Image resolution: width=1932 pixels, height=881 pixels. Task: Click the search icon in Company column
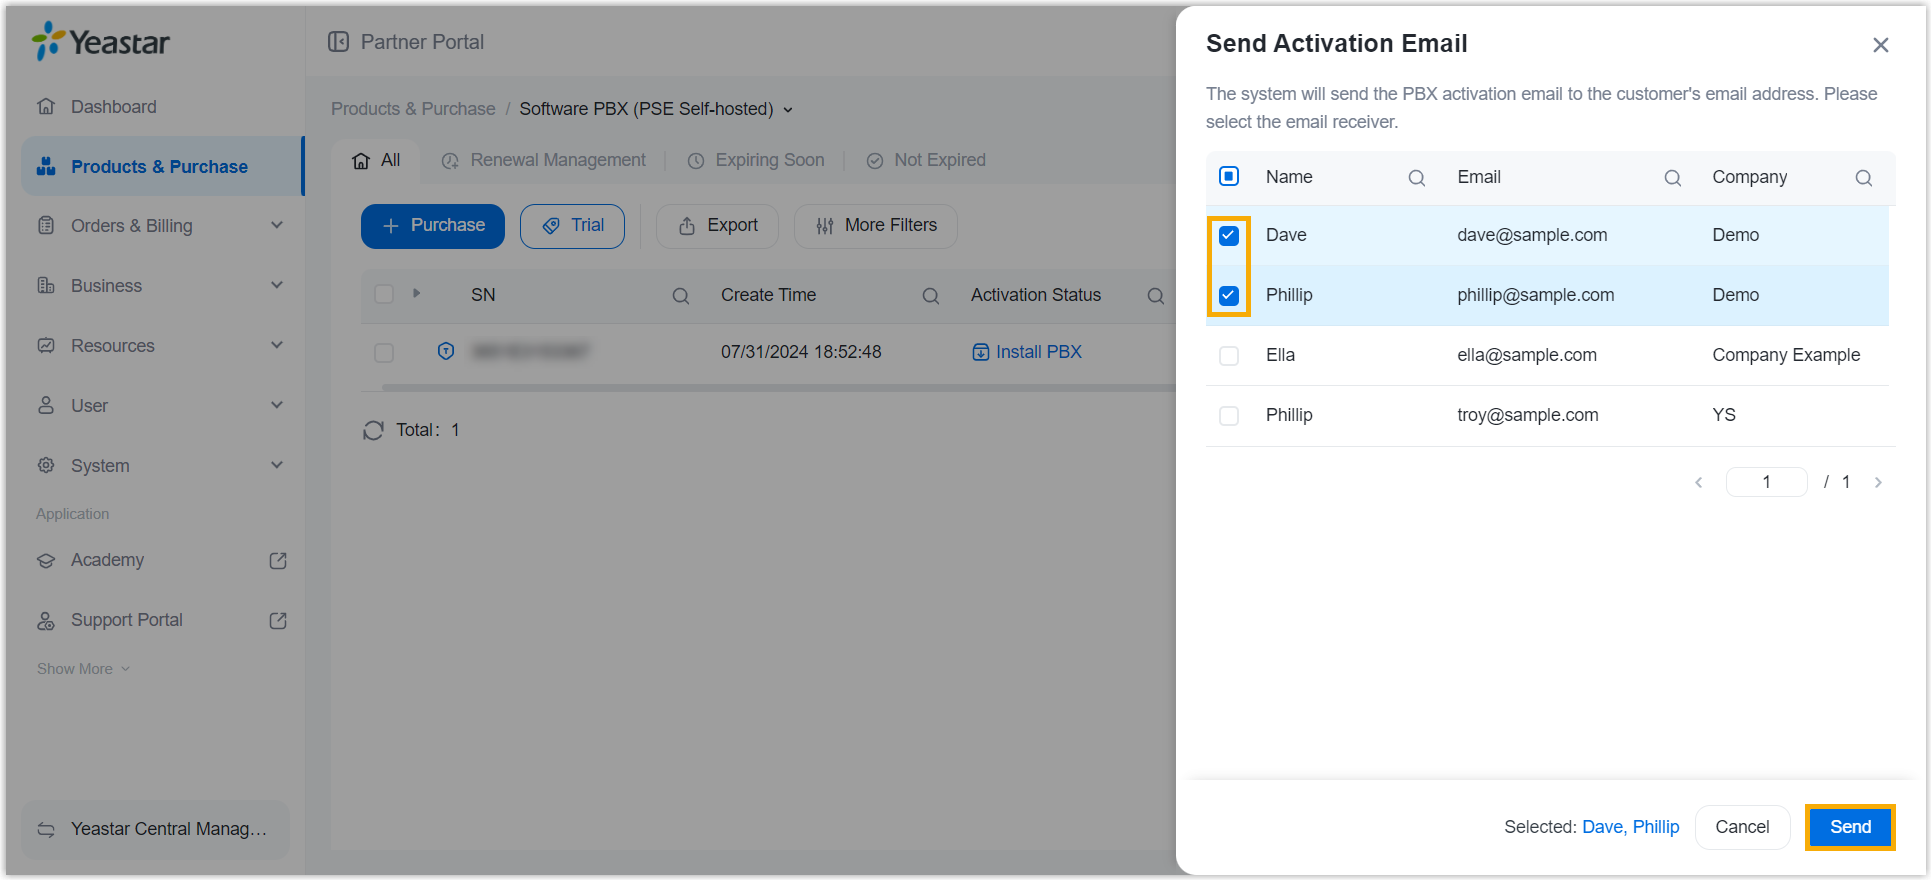pos(1863,178)
